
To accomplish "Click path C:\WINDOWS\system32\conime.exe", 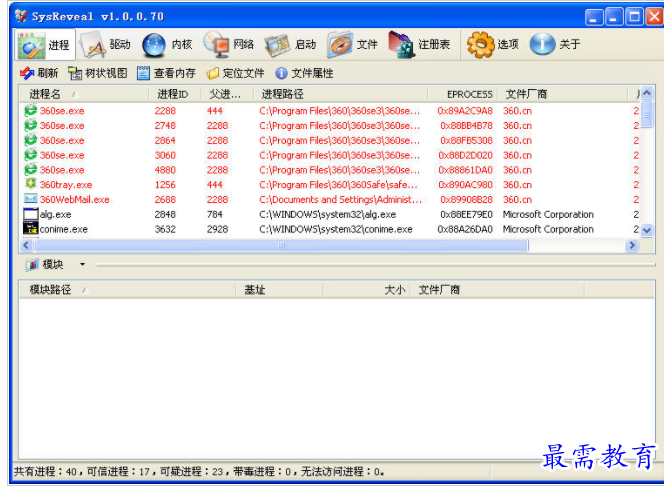I will [336, 230].
